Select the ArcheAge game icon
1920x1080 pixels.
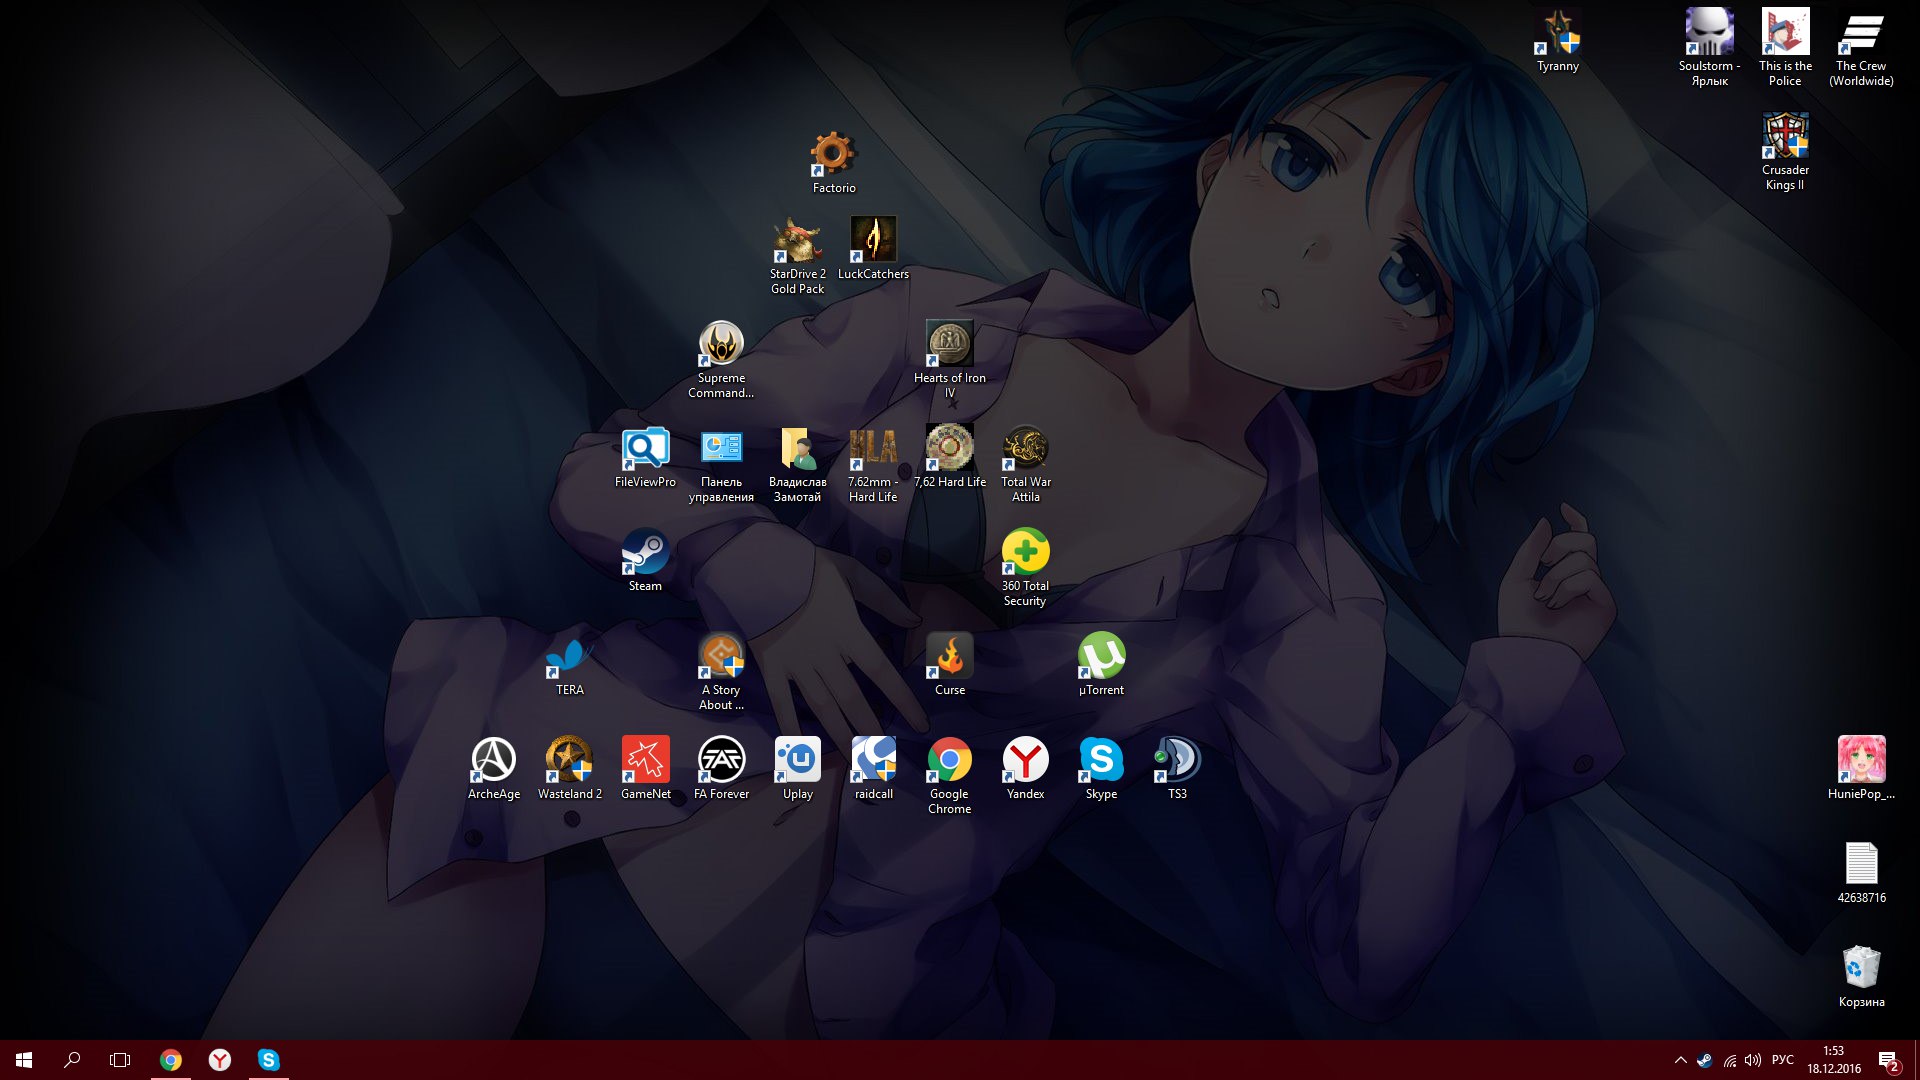pyautogui.click(x=494, y=761)
